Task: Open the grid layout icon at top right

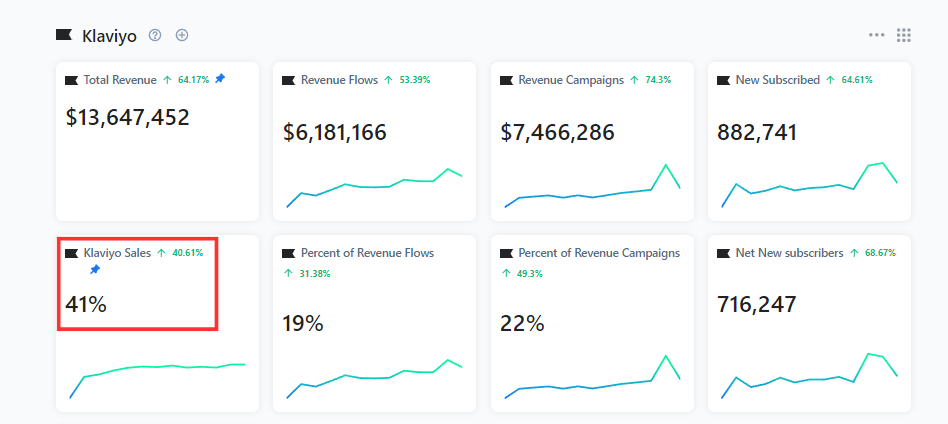Action: 904,35
